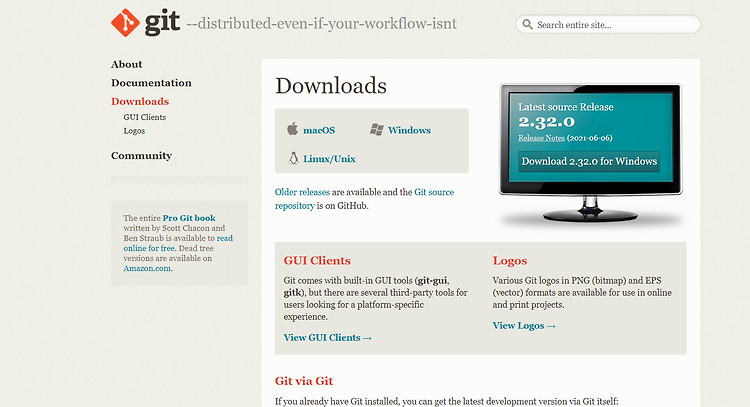Image resolution: width=750 pixels, height=407 pixels.
Task: Follow the Git source repository link
Action: tap(364, 199)
